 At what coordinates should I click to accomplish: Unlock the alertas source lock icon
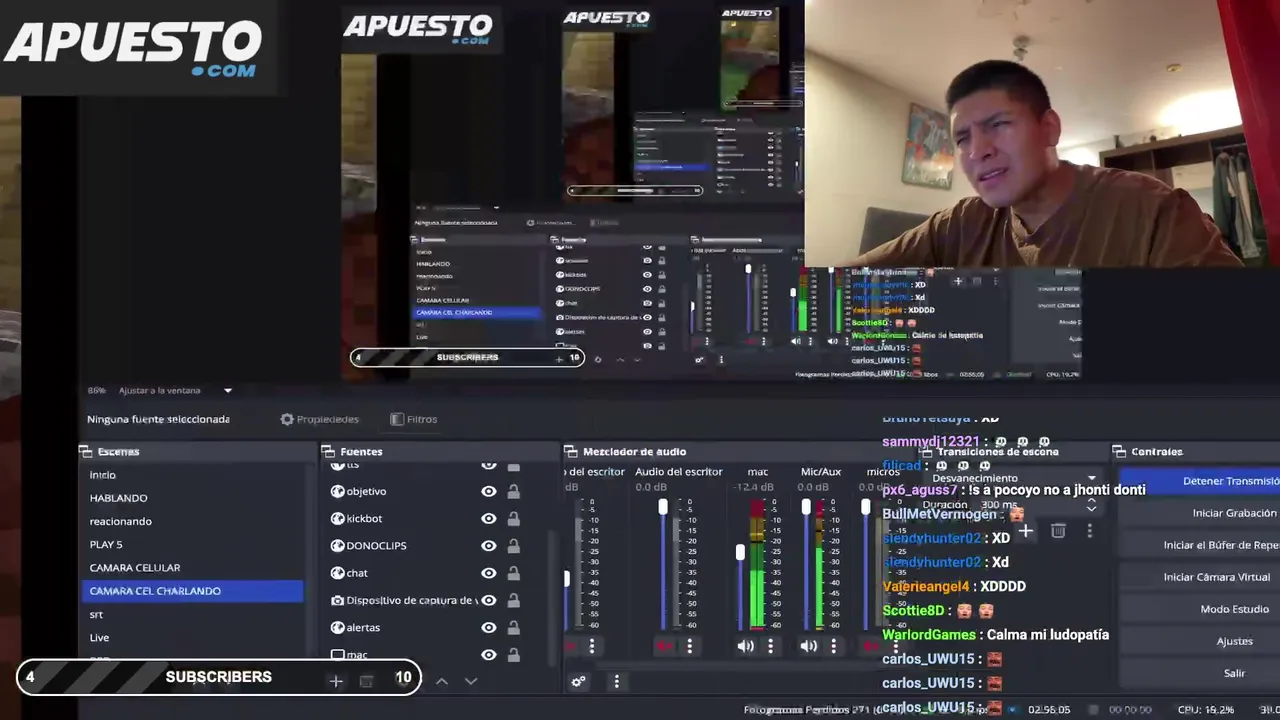513,627
